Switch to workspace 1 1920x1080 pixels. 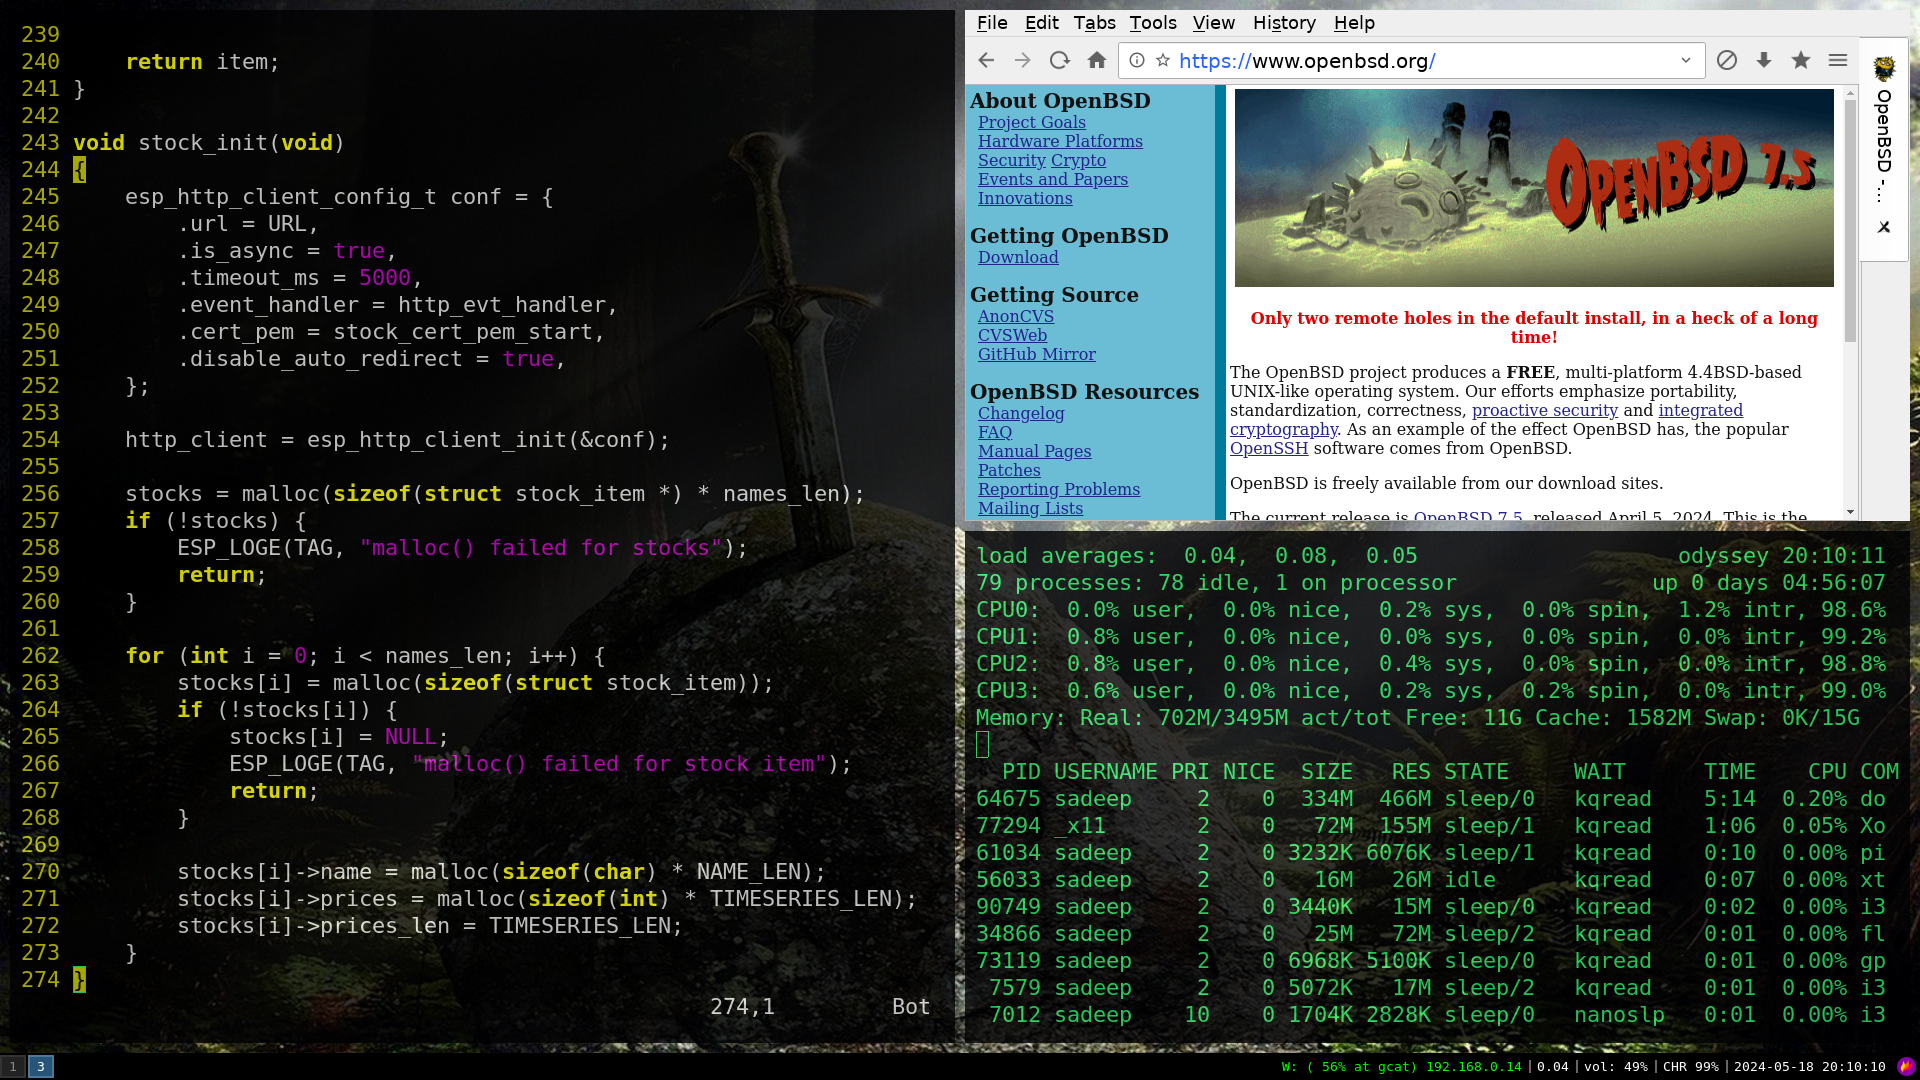tap(13, 1067)
